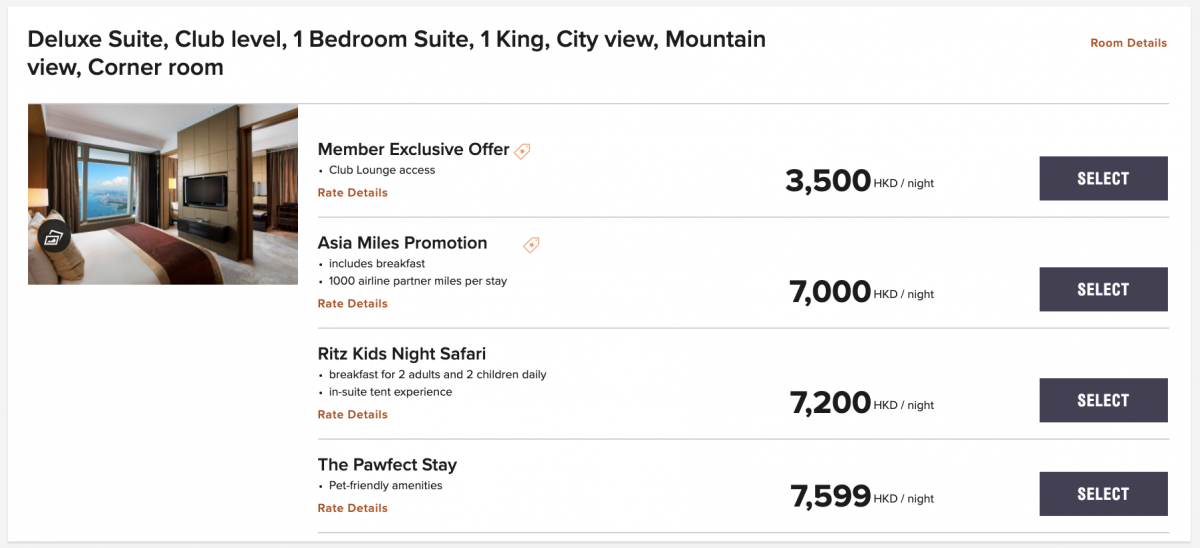Viewport: 1200px width, 548px height.
Task: Click the Member Exclusive Offer rate title
Action: pos(413,150)
